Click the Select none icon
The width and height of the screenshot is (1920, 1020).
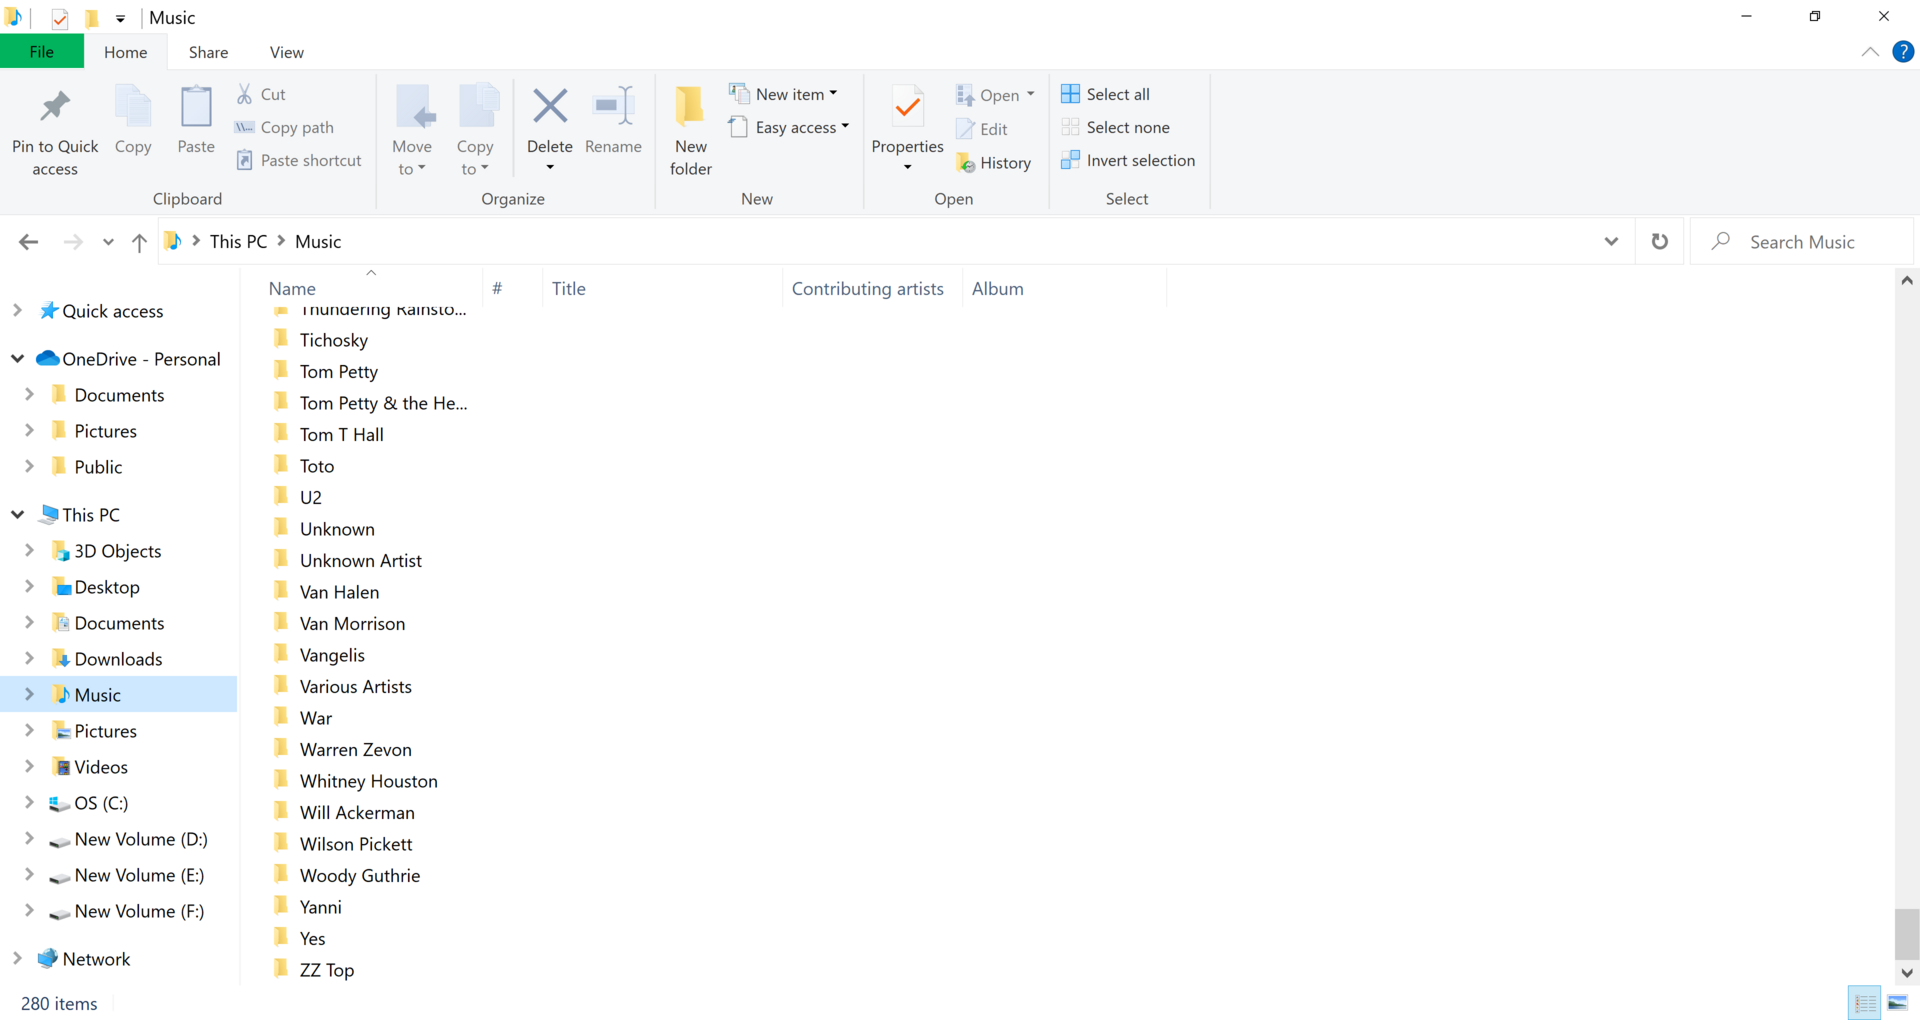pos(1070,127)
